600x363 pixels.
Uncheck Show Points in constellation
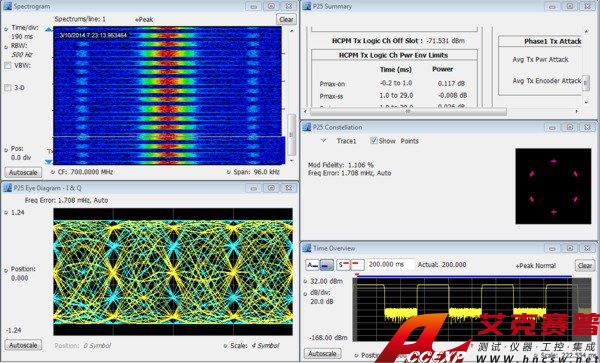coord(373,141)
